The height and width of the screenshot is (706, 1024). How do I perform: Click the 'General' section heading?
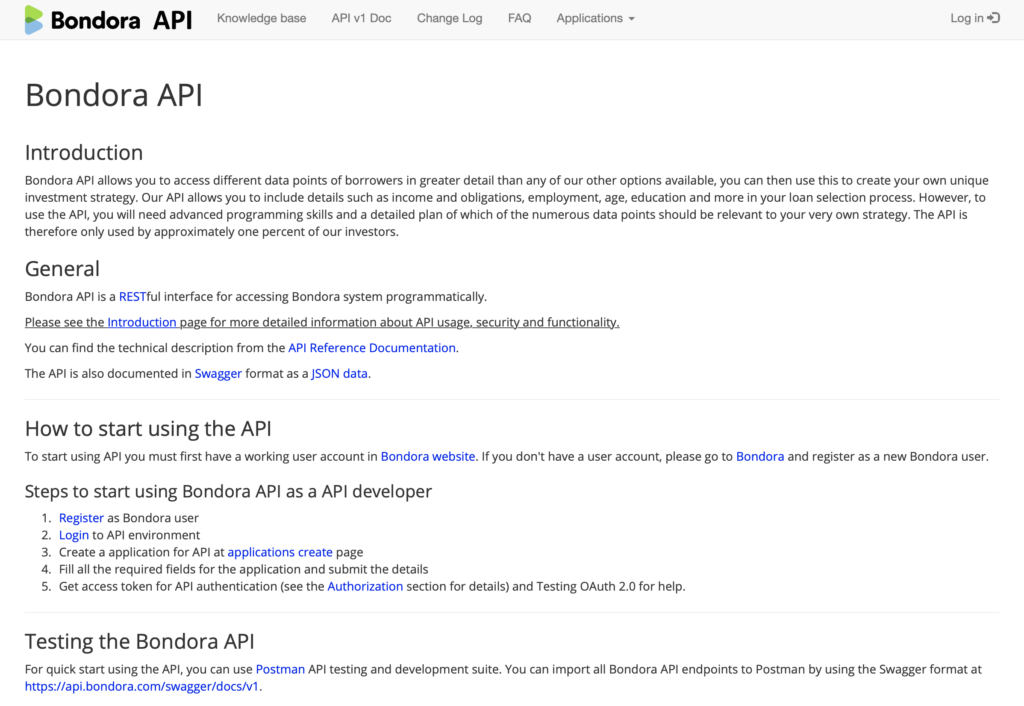[x=62, y=269]
